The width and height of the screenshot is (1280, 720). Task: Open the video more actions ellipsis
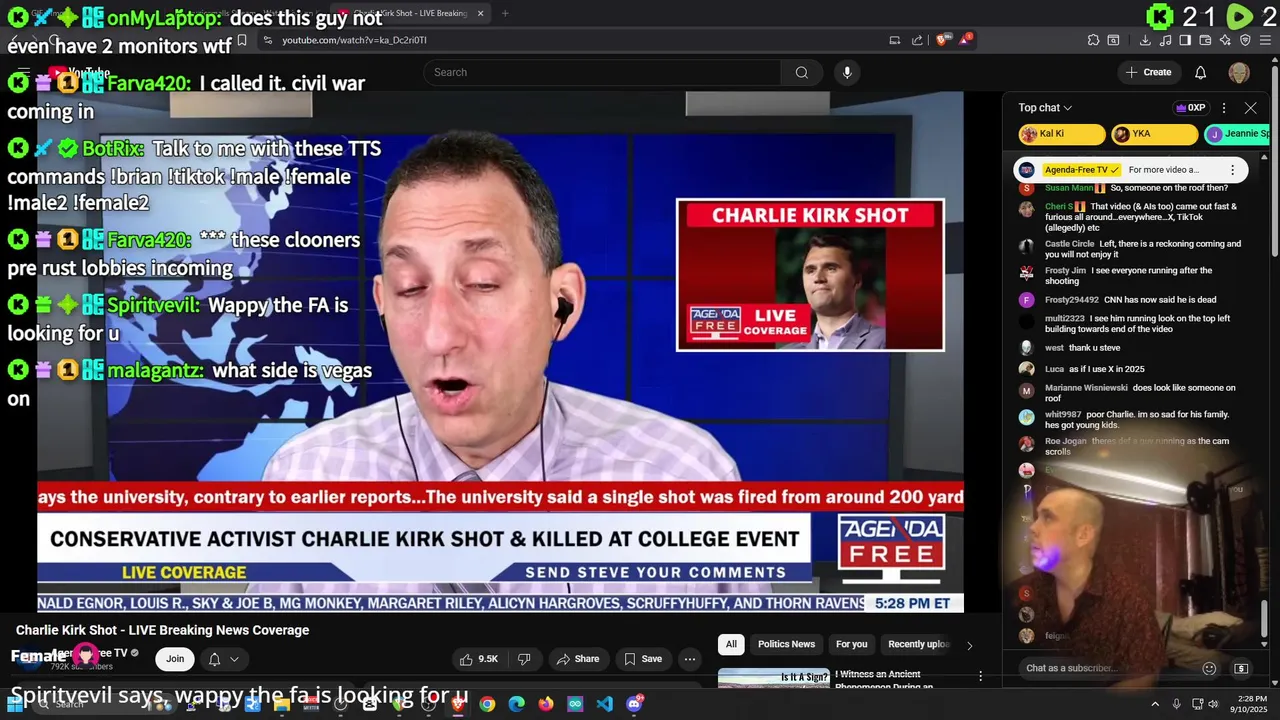689,659
